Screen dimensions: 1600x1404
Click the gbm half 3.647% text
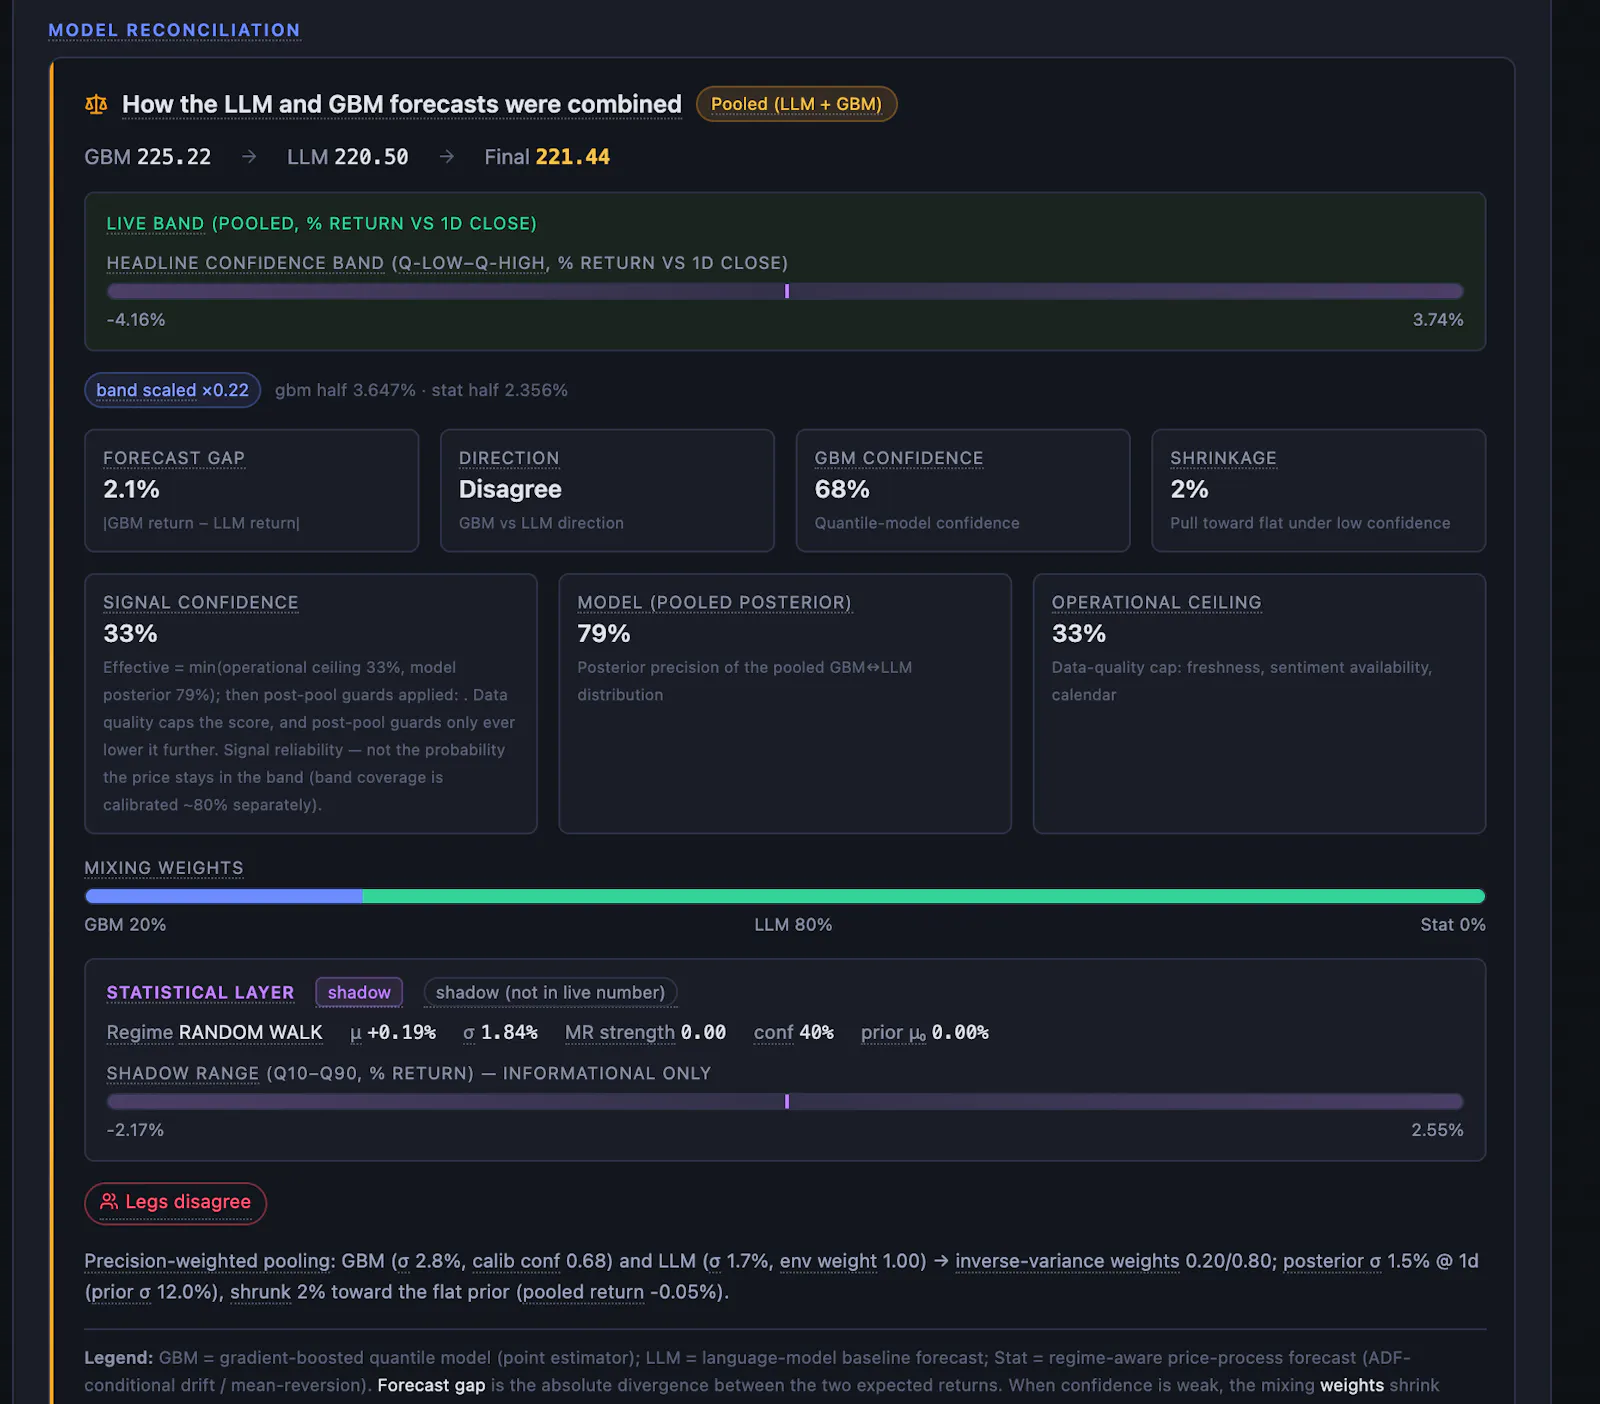click(345, 390)
